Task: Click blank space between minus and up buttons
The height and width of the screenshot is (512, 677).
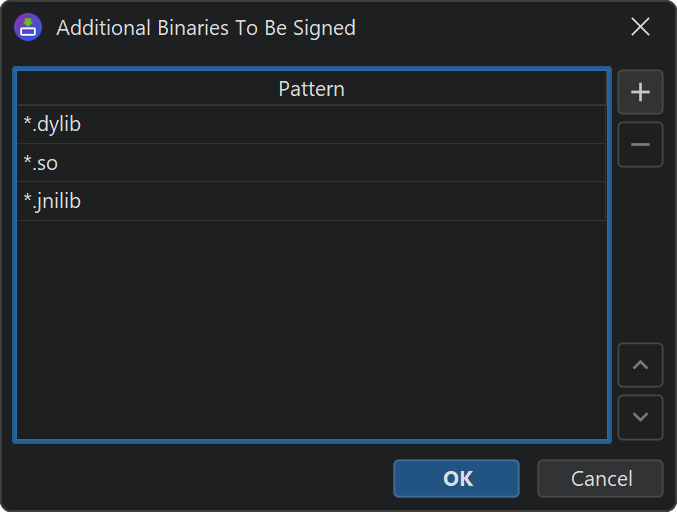Action: (x=640, y=255)
